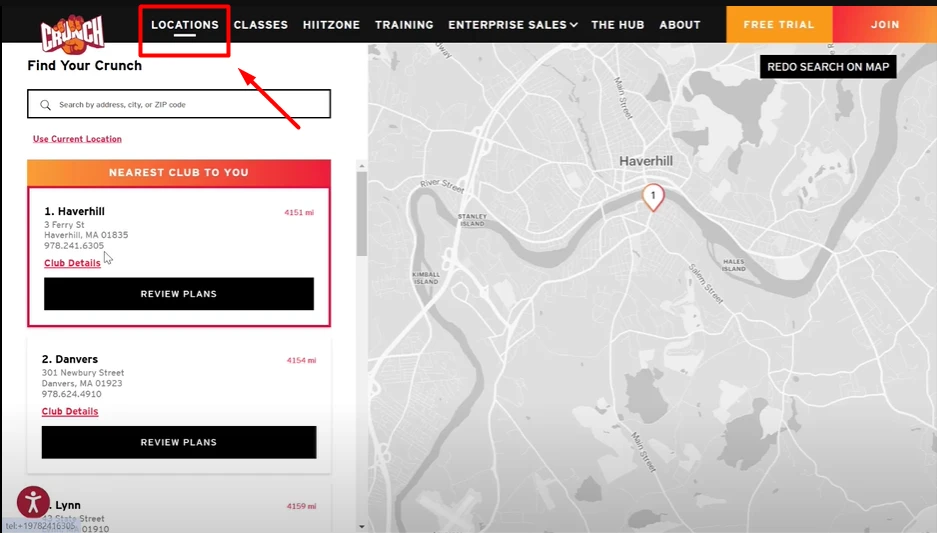Click the Haverhill label on map
Viewport: 937px width, 533px height.
(646, 161)
